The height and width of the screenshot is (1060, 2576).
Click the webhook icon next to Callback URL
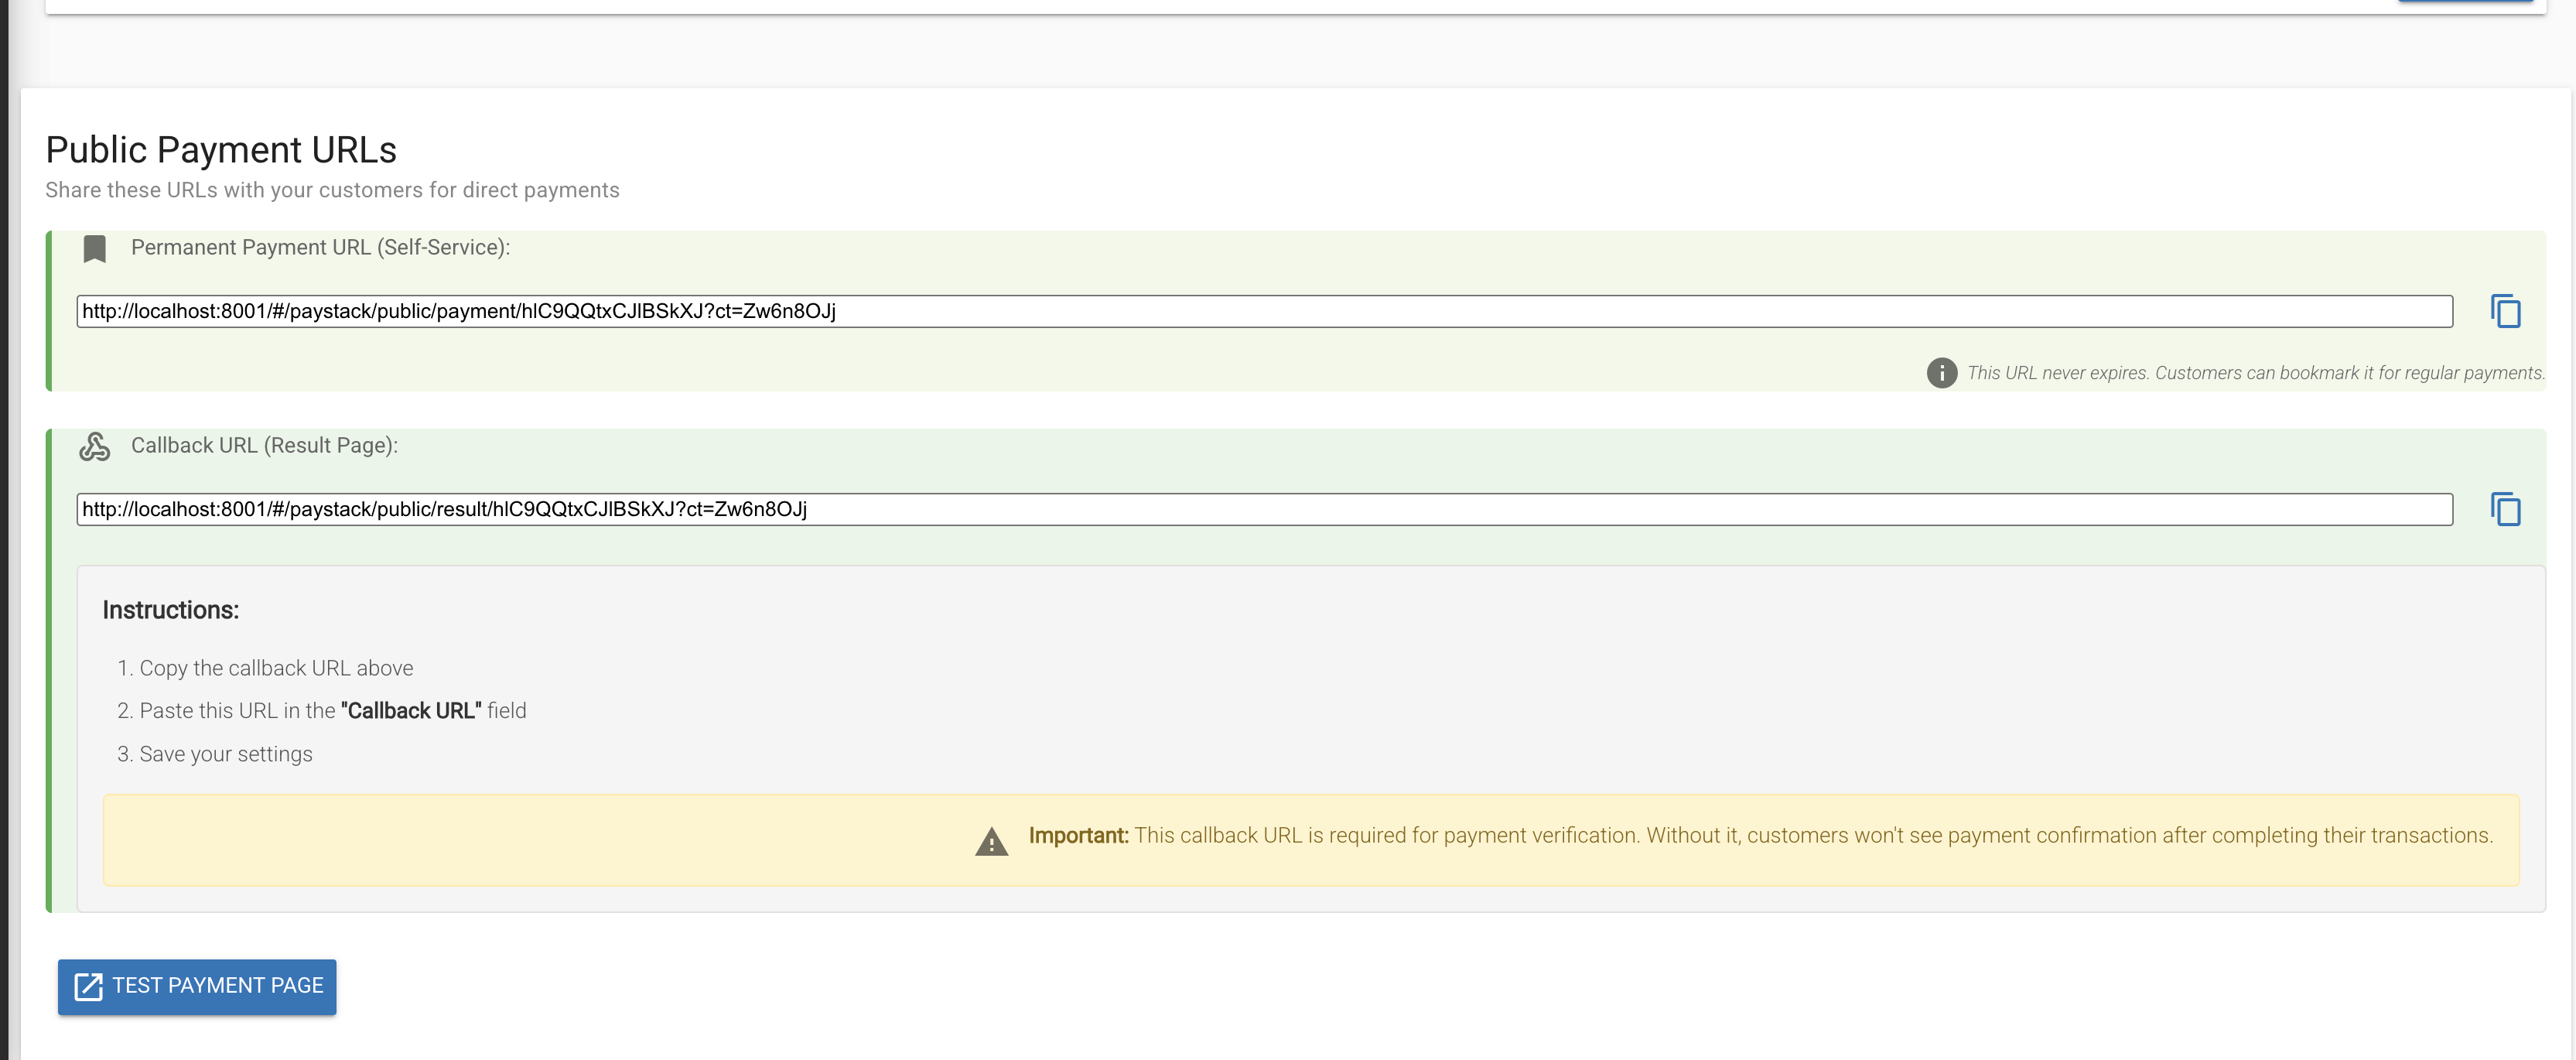click(96, 446)
